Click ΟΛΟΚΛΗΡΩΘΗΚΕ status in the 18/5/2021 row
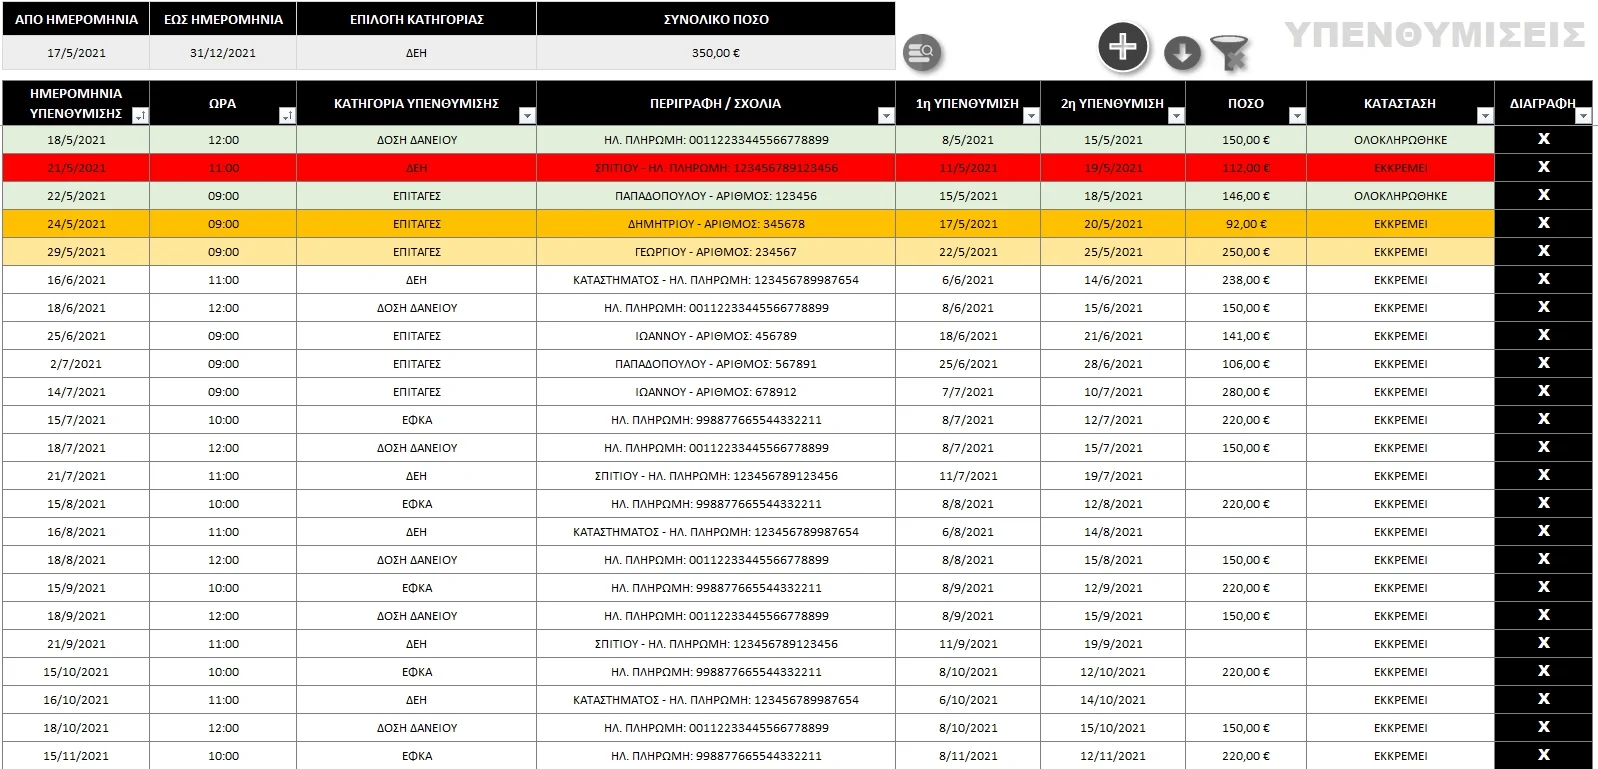This screenshot has width=1598, height=769. click(x=1400, y=140)
